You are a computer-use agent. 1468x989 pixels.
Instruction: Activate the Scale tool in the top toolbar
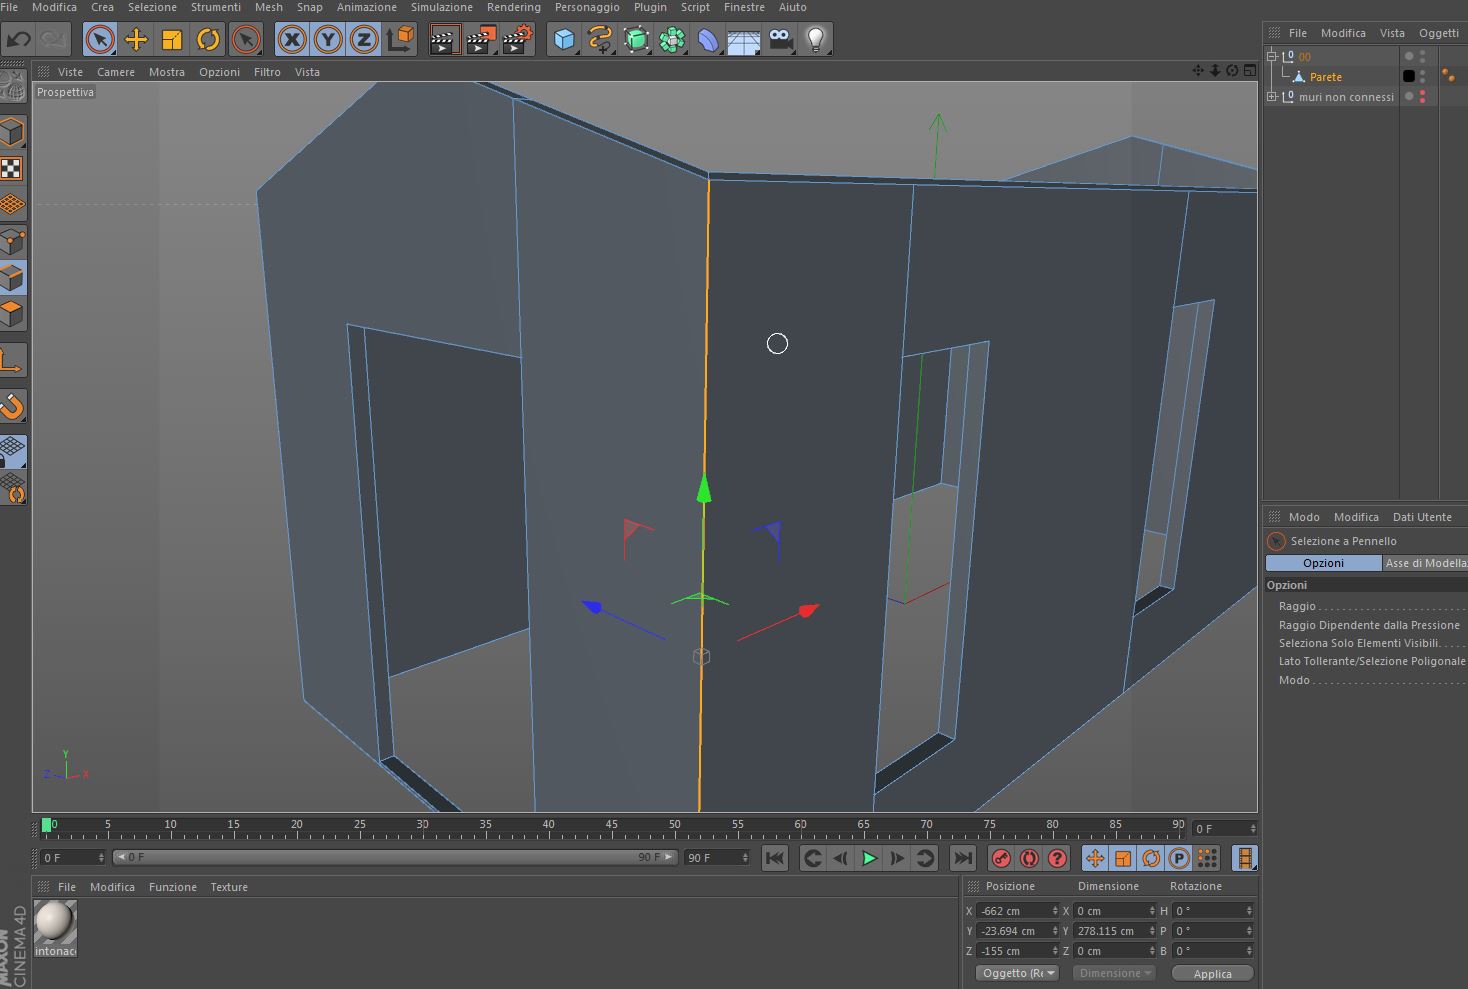(x=172, y=40)
